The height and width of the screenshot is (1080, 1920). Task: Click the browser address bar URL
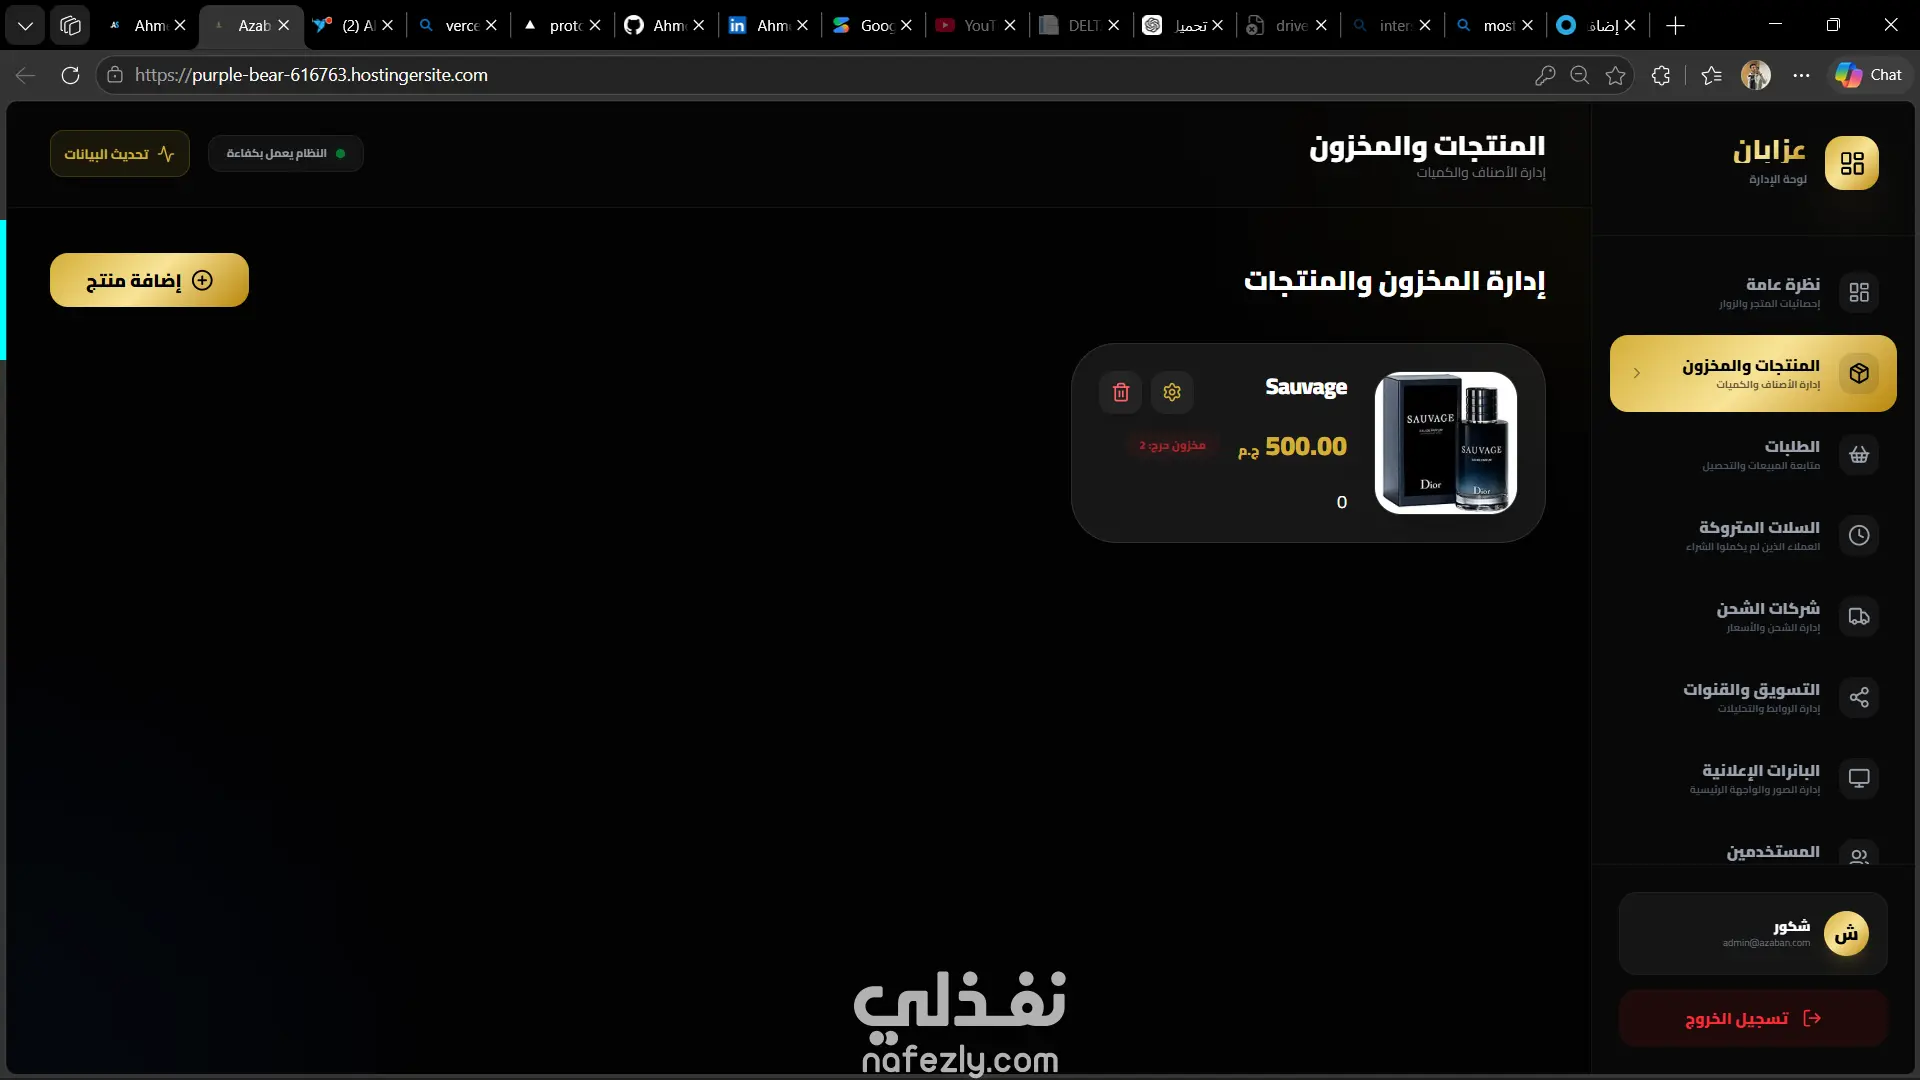click(311, 75)
